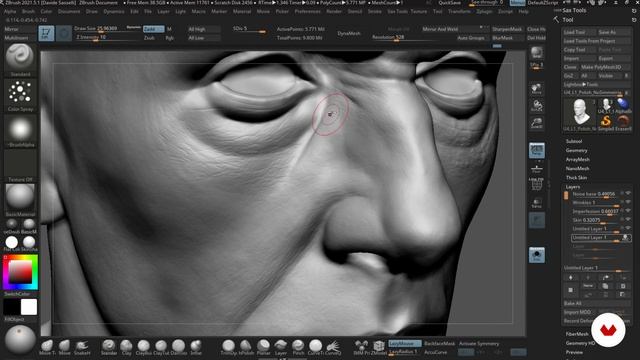Click the BPR render icon on right shelf

[537, 52]
